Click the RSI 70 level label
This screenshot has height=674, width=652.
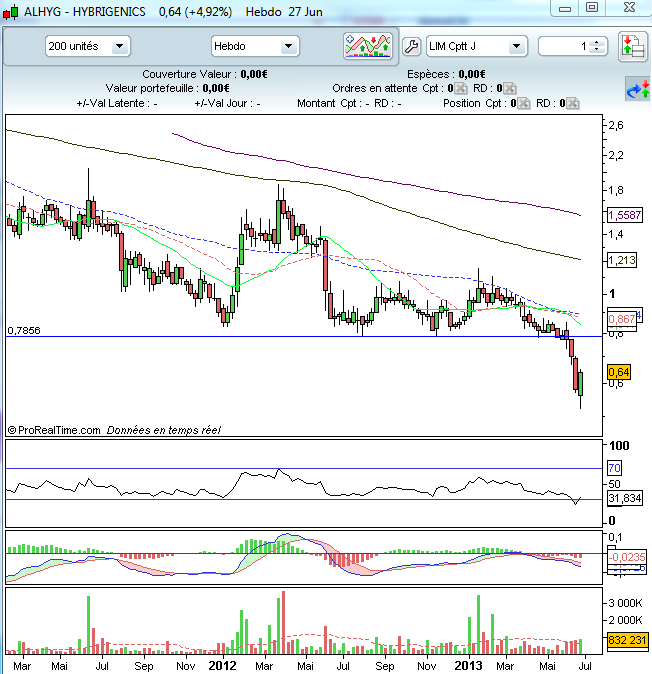click(x=614, y=468)
